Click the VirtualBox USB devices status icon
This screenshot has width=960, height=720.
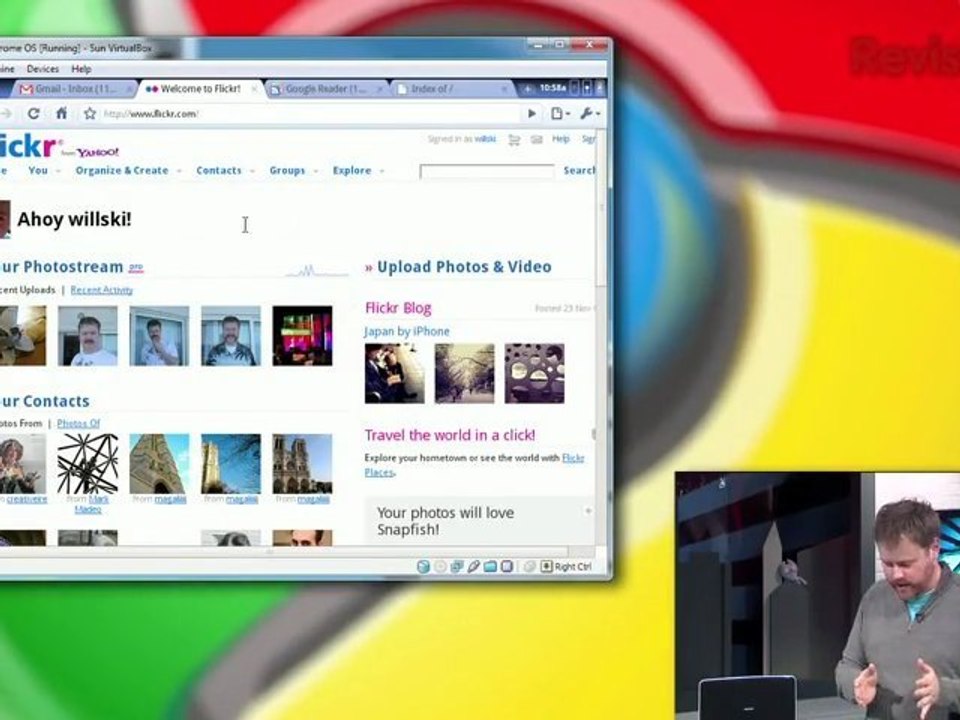click(473, 566)
